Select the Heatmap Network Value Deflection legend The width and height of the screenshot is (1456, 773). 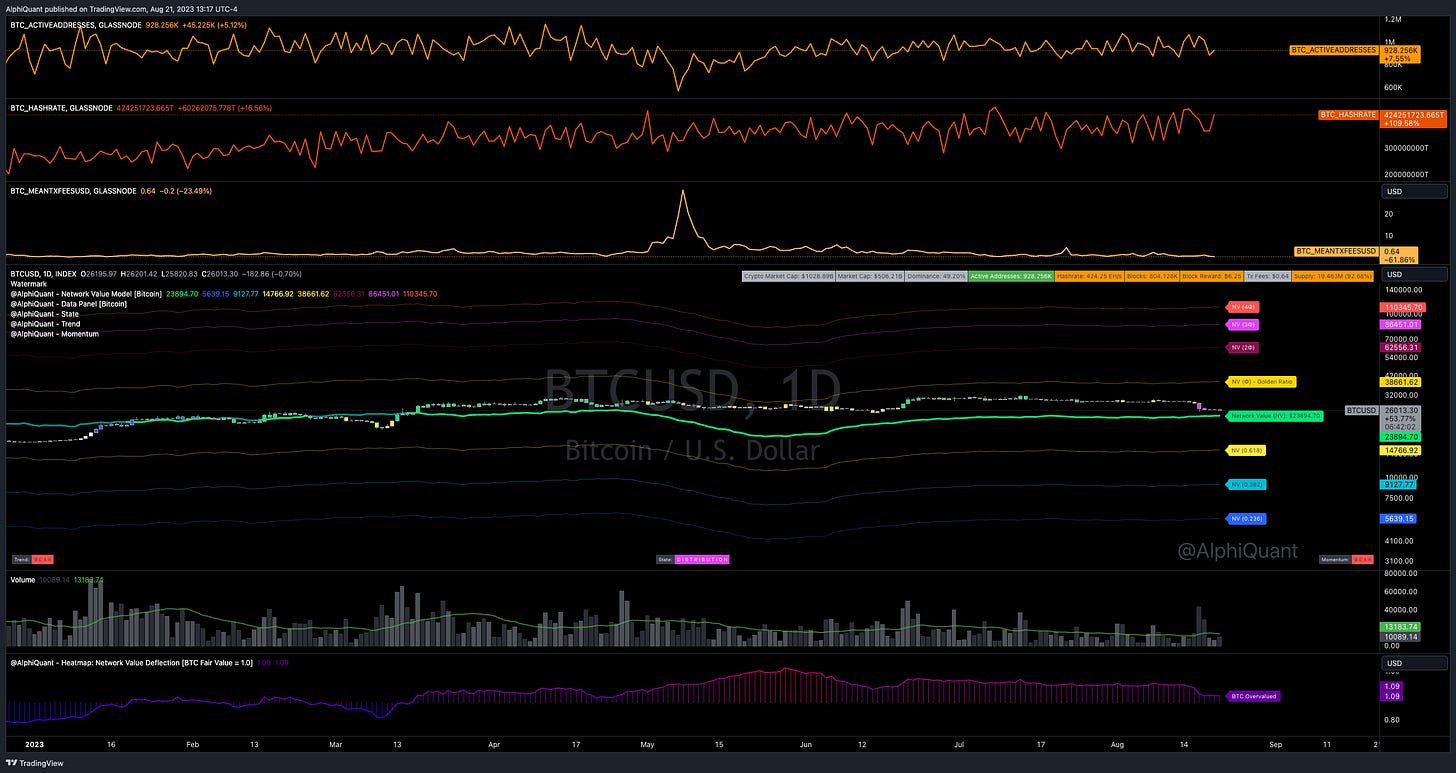(131, 663)
